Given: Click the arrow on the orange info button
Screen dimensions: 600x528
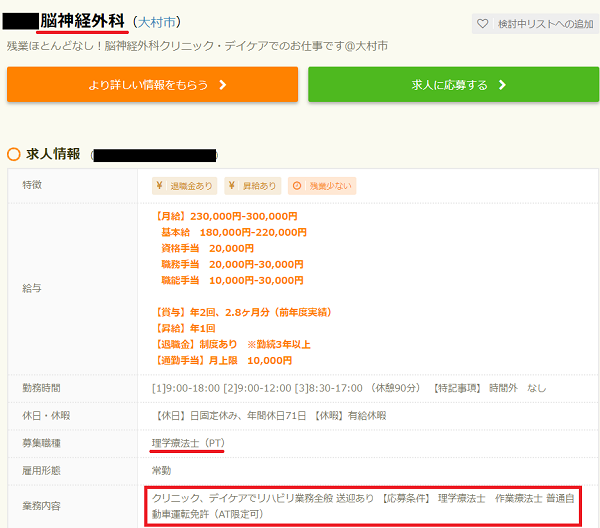Looking at the screenshot, I should (x=222, y=85).
